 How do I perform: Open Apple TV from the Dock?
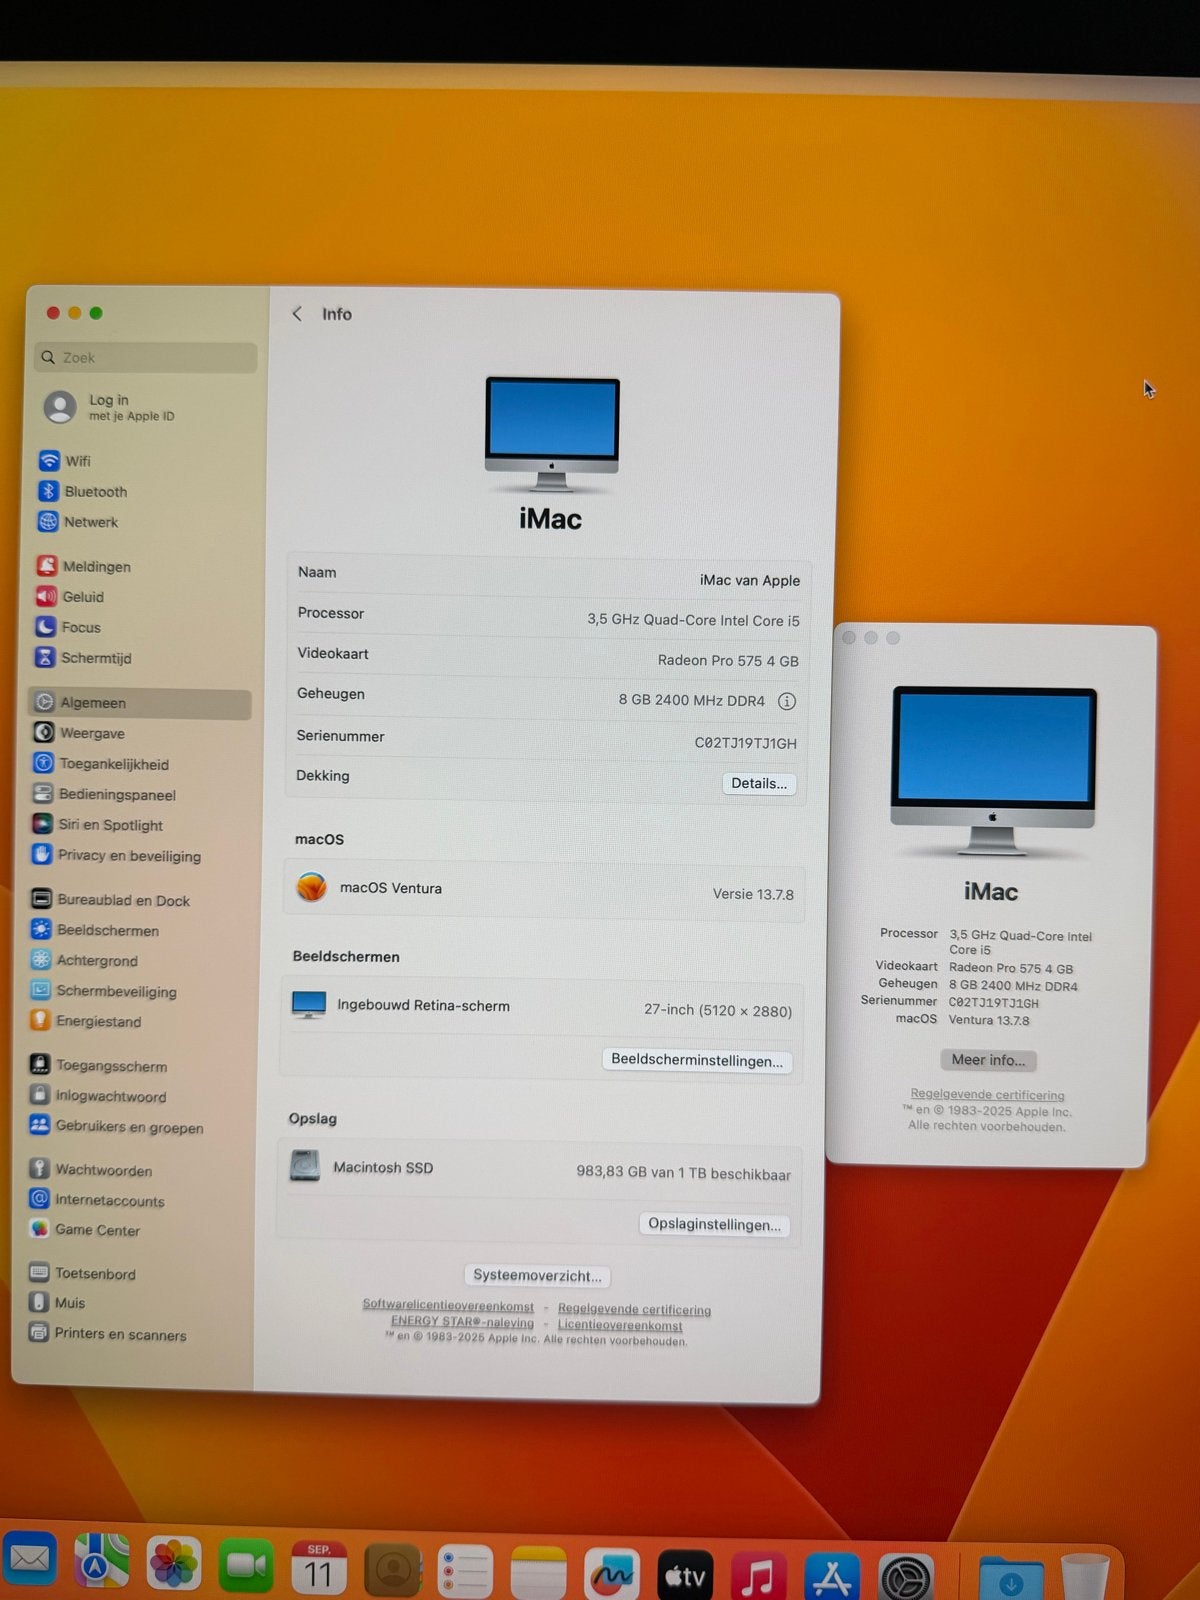point(685,1576)
